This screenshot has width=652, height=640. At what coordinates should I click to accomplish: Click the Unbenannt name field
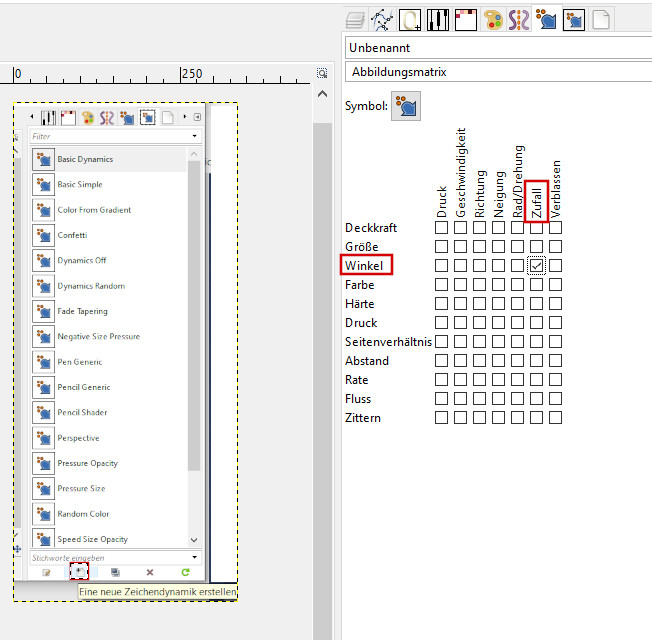[x=497, y=47]
